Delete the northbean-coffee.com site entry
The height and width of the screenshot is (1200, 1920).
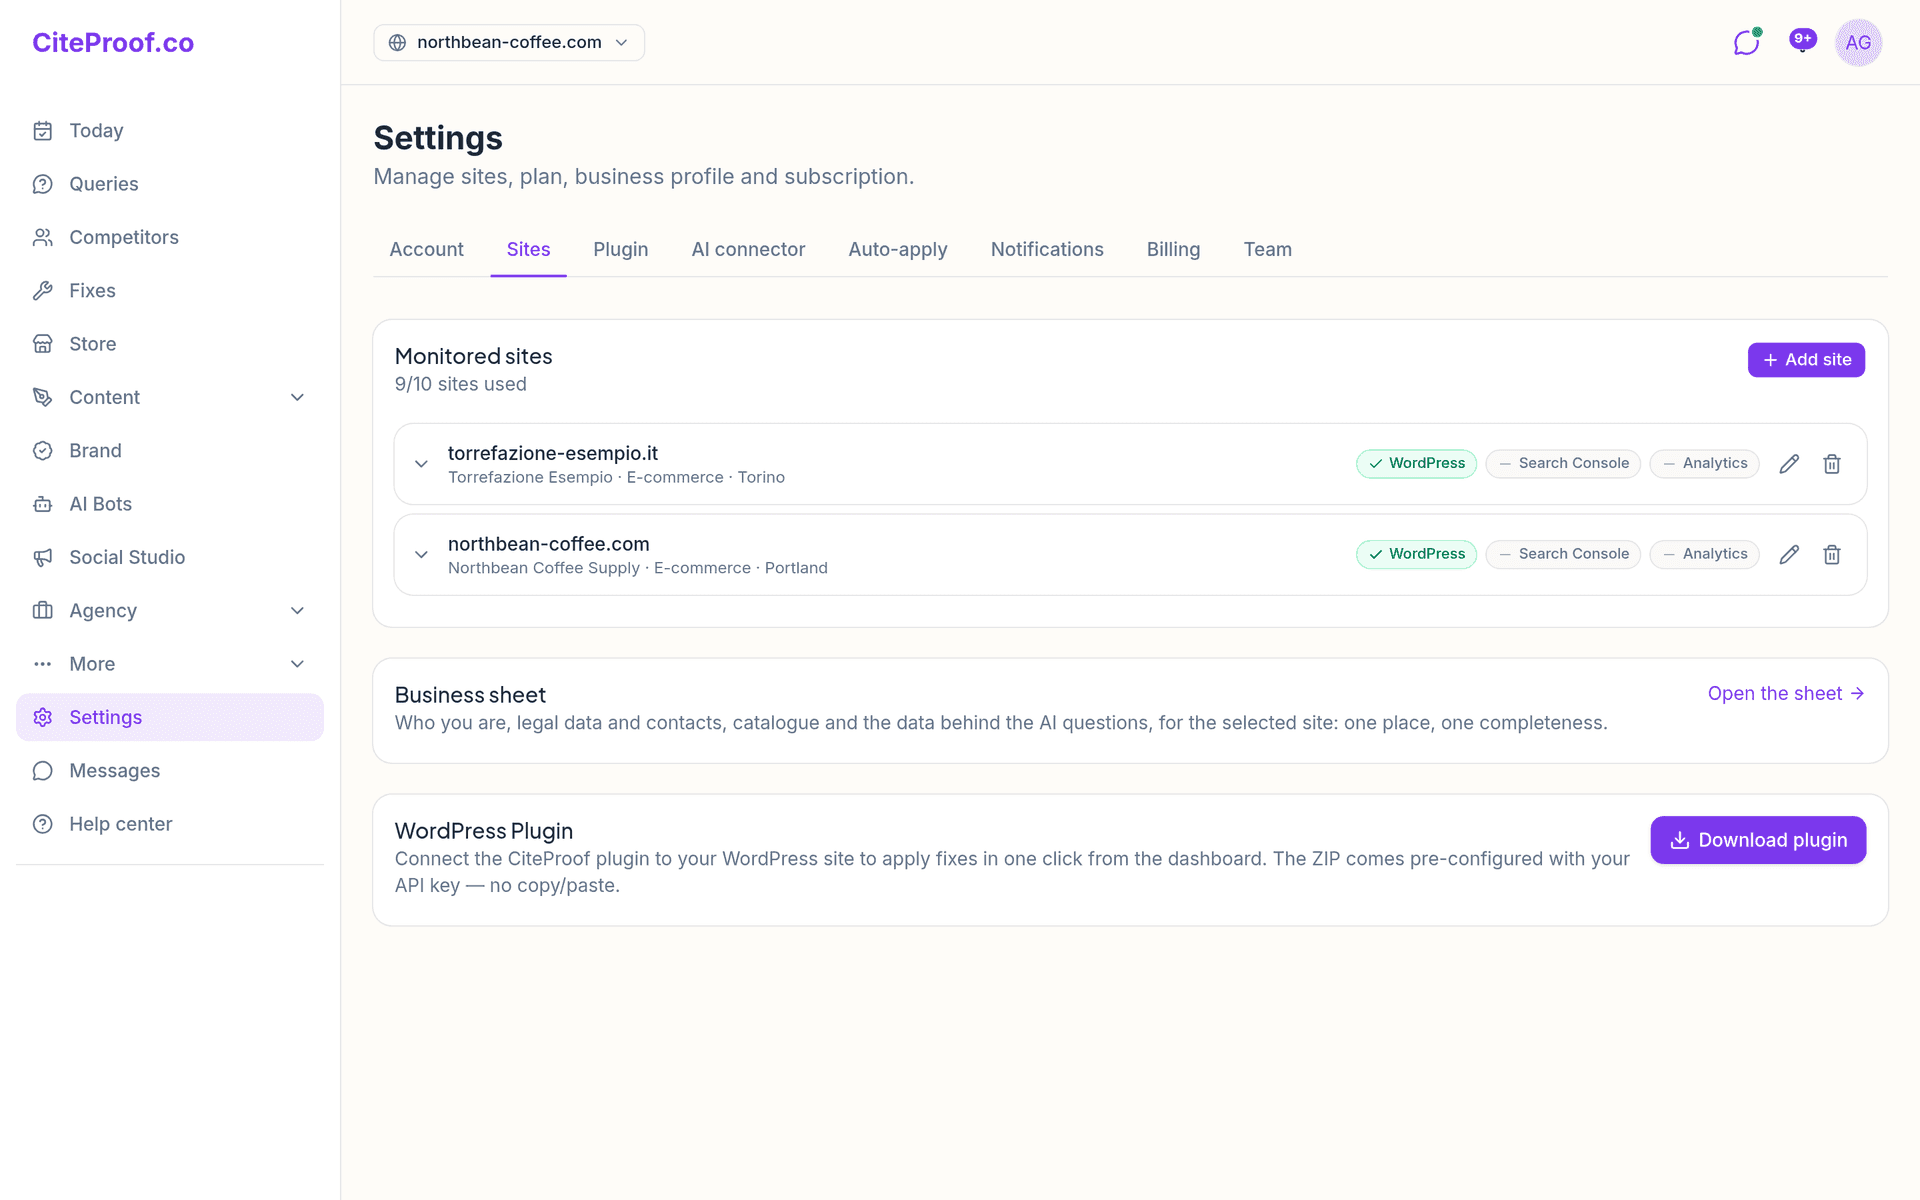[1831, 555]
